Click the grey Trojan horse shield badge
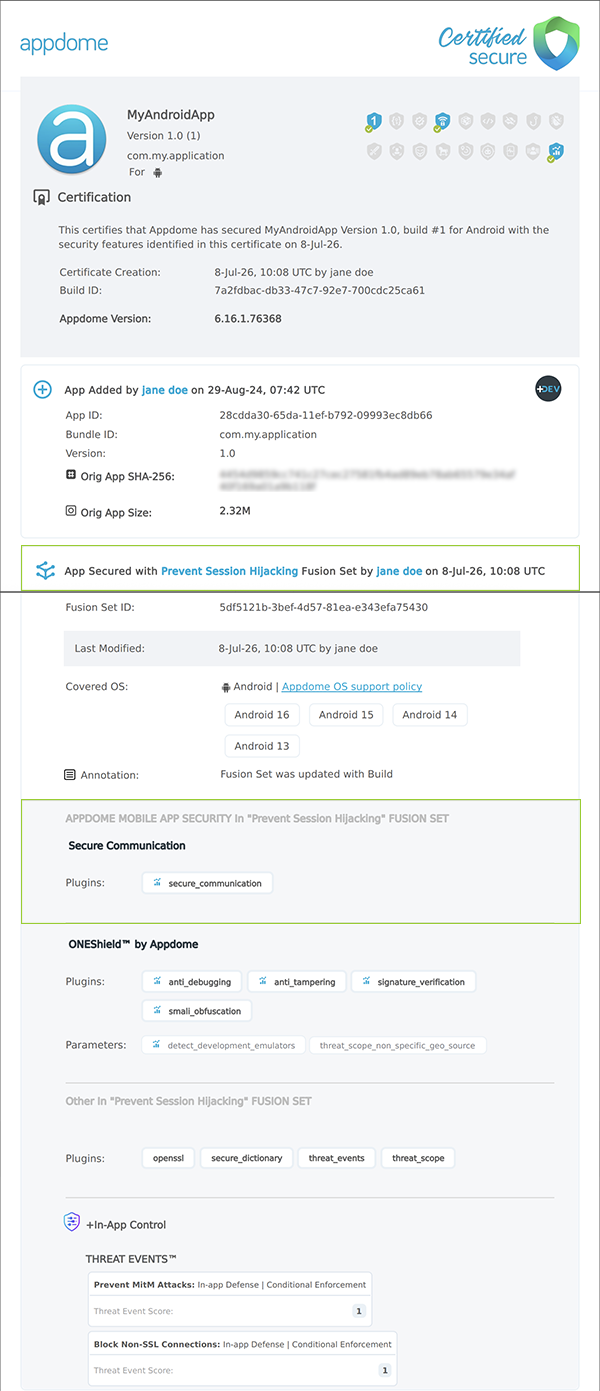Screen dimensions: 600x1391 pos(442,151)
